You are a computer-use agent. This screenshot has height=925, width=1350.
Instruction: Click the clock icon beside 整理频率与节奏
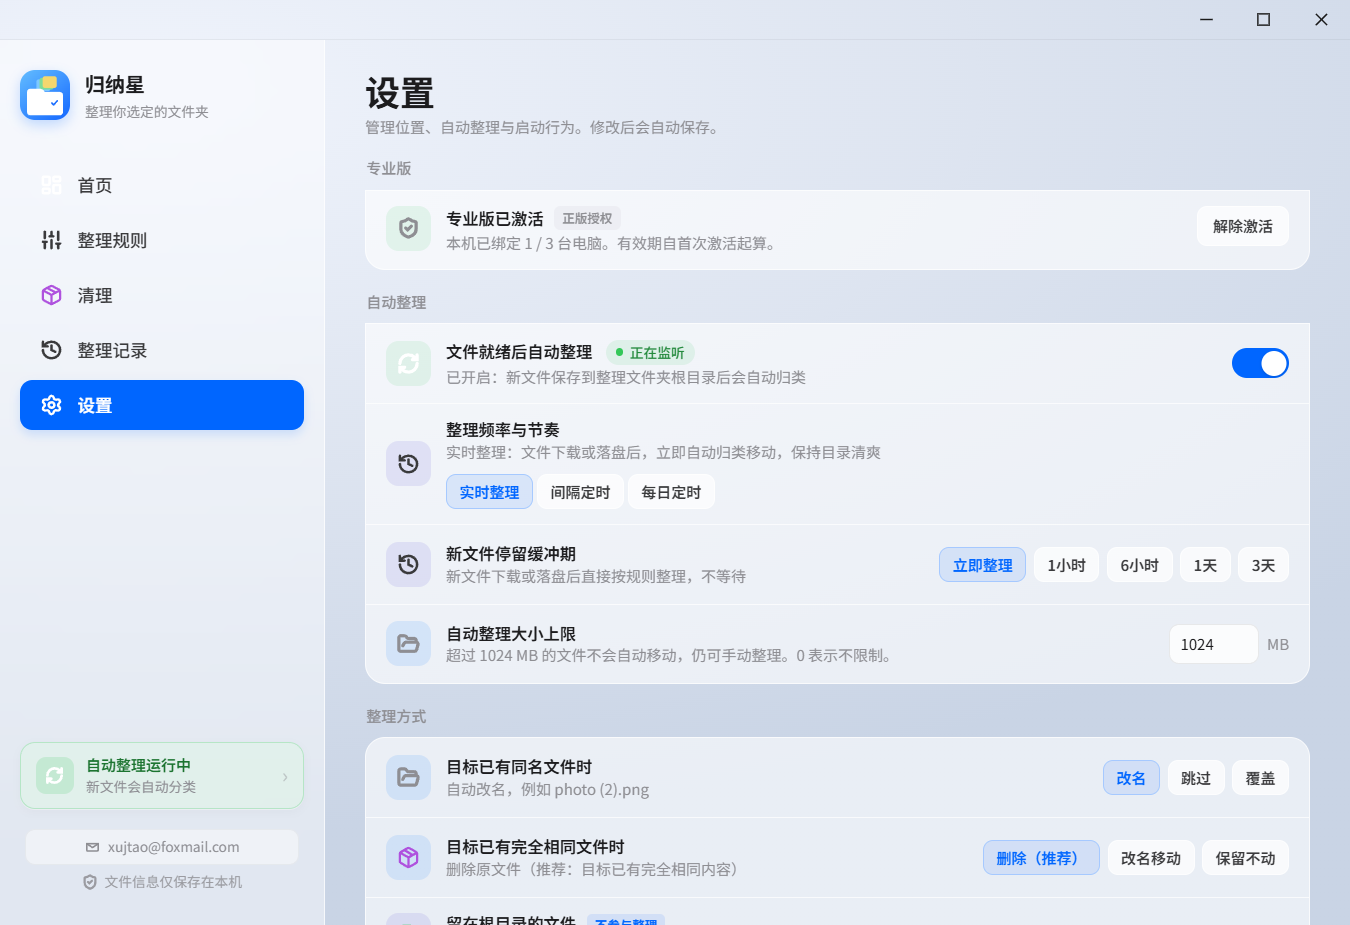click(408, 463)
